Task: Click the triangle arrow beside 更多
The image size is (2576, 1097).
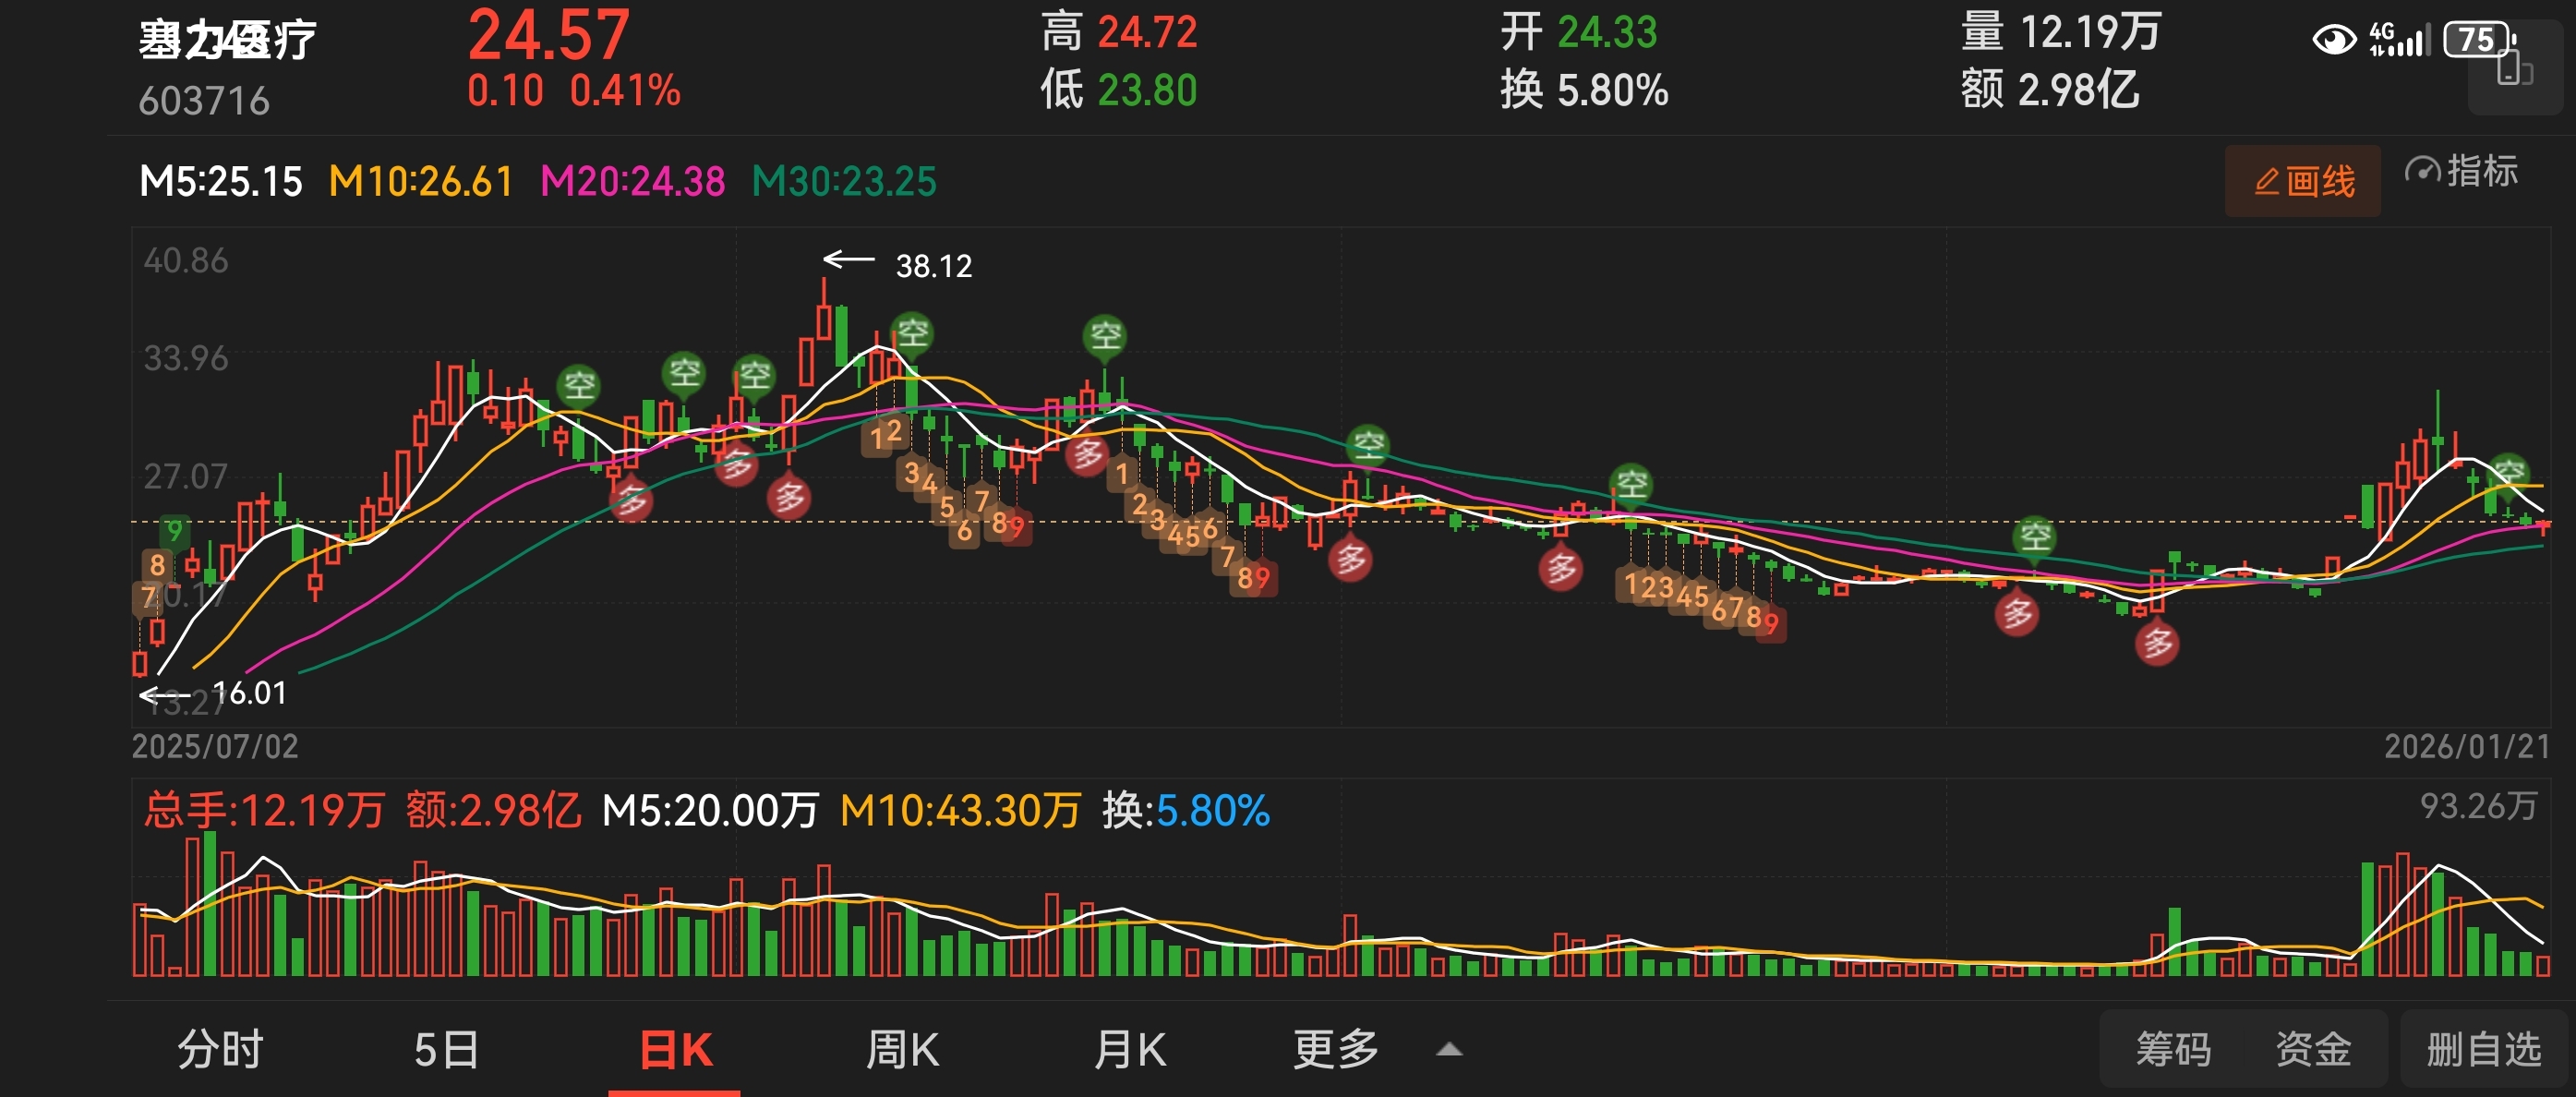Action: click(1449, 1050)
